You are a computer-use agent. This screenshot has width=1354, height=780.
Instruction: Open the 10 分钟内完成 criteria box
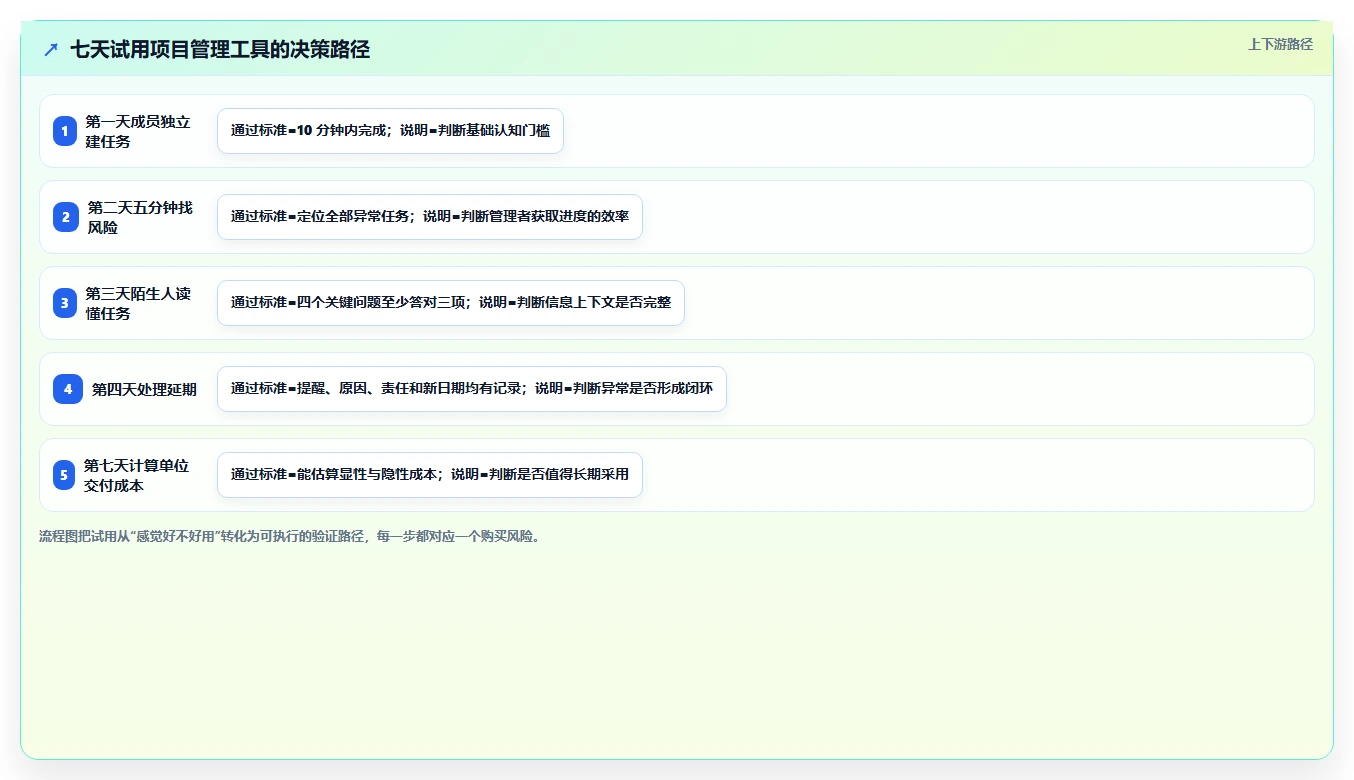(x=390, y=131)
